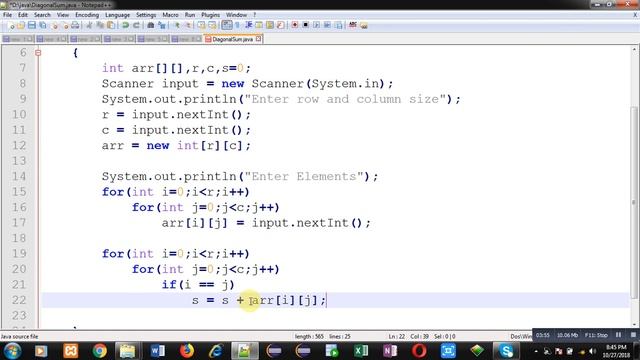Click the Save All toolbar icon
The height and width of the screenshot is (360, 640).
pos(42,25)
